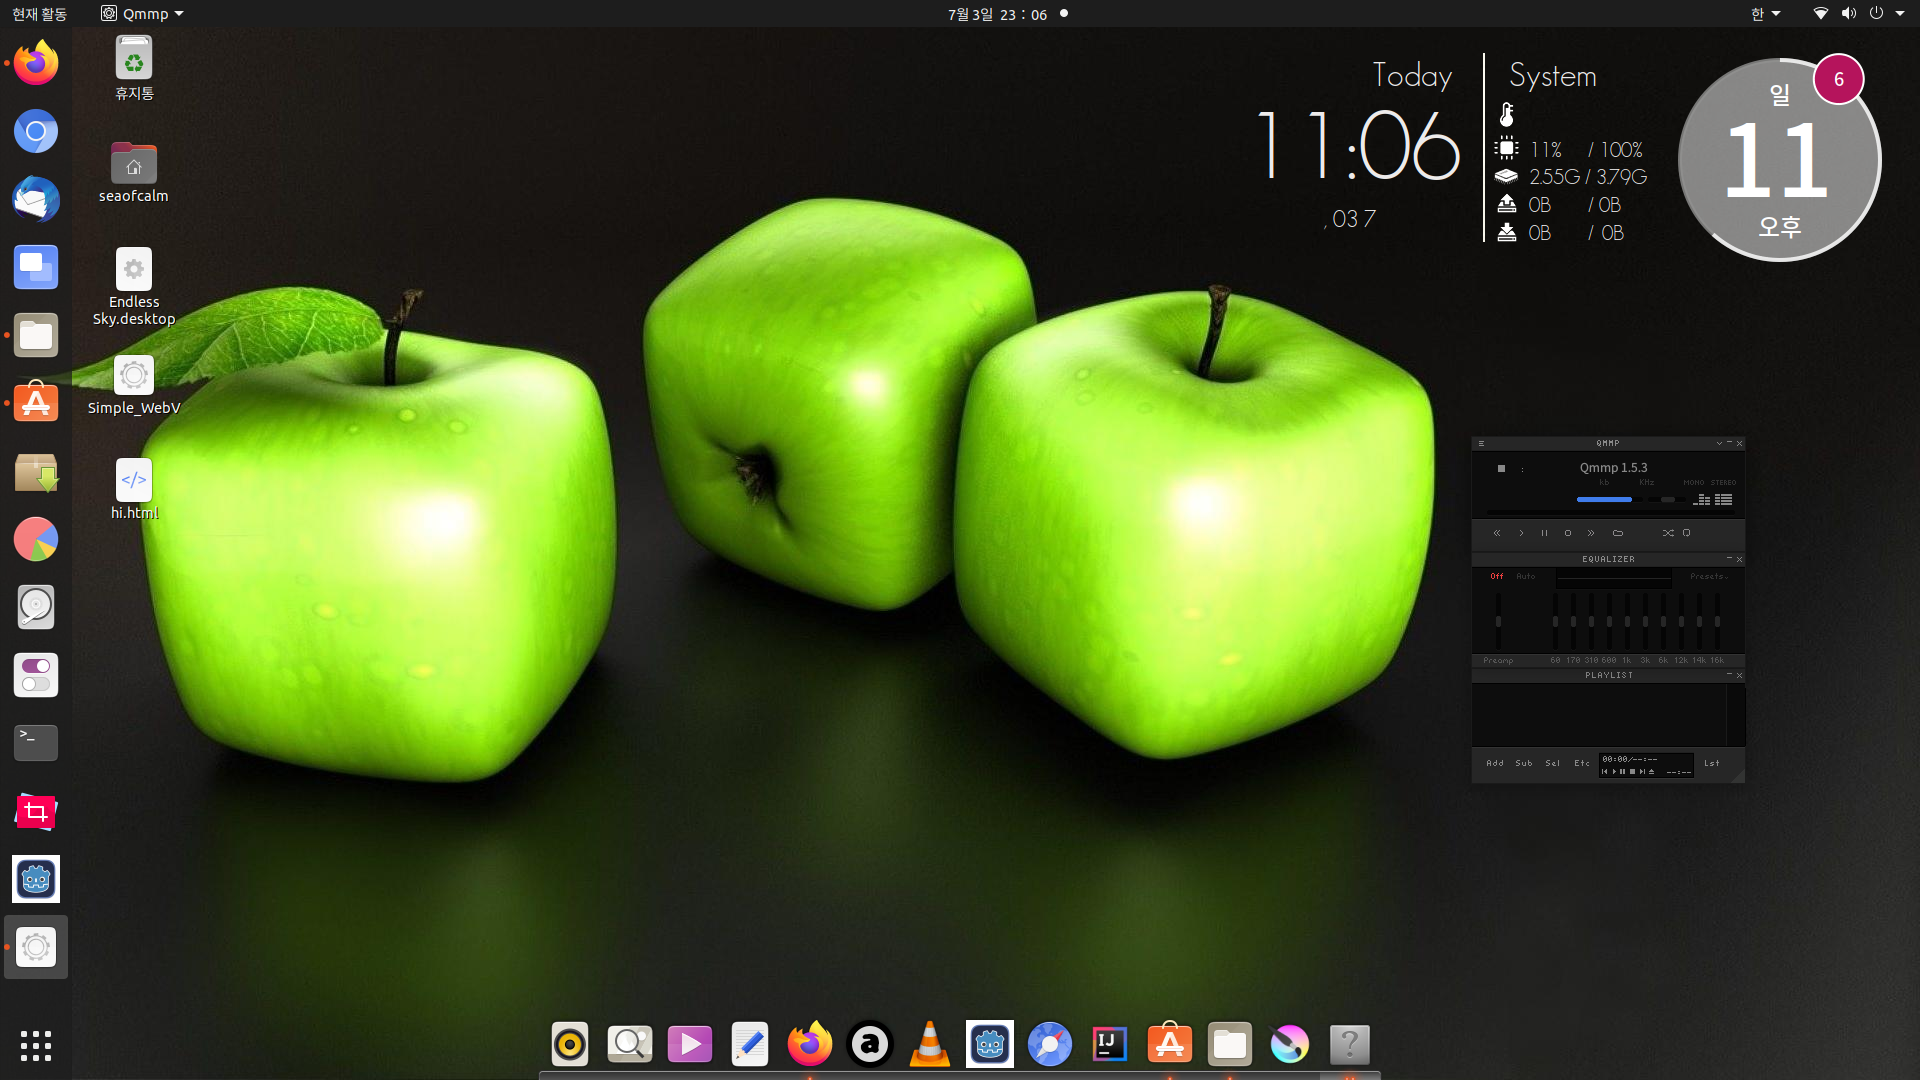Enable equalizer Auto mode
Image resolution: width=1920 pixels, height=1080 pixels.
(x=1525, y=577)
